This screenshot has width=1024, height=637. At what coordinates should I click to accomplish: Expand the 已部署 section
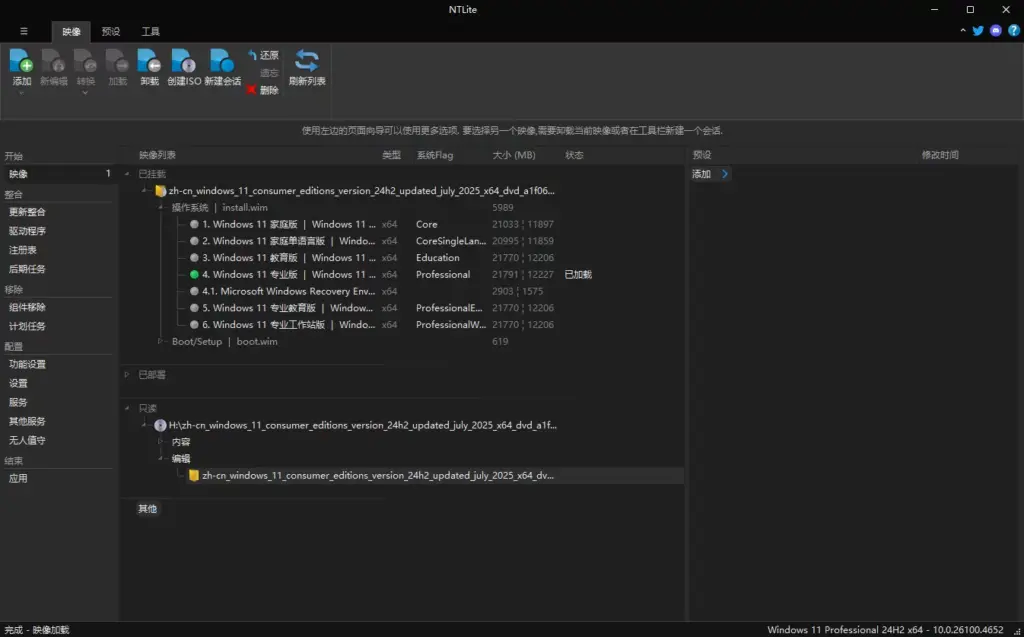[x=125, y=374]
